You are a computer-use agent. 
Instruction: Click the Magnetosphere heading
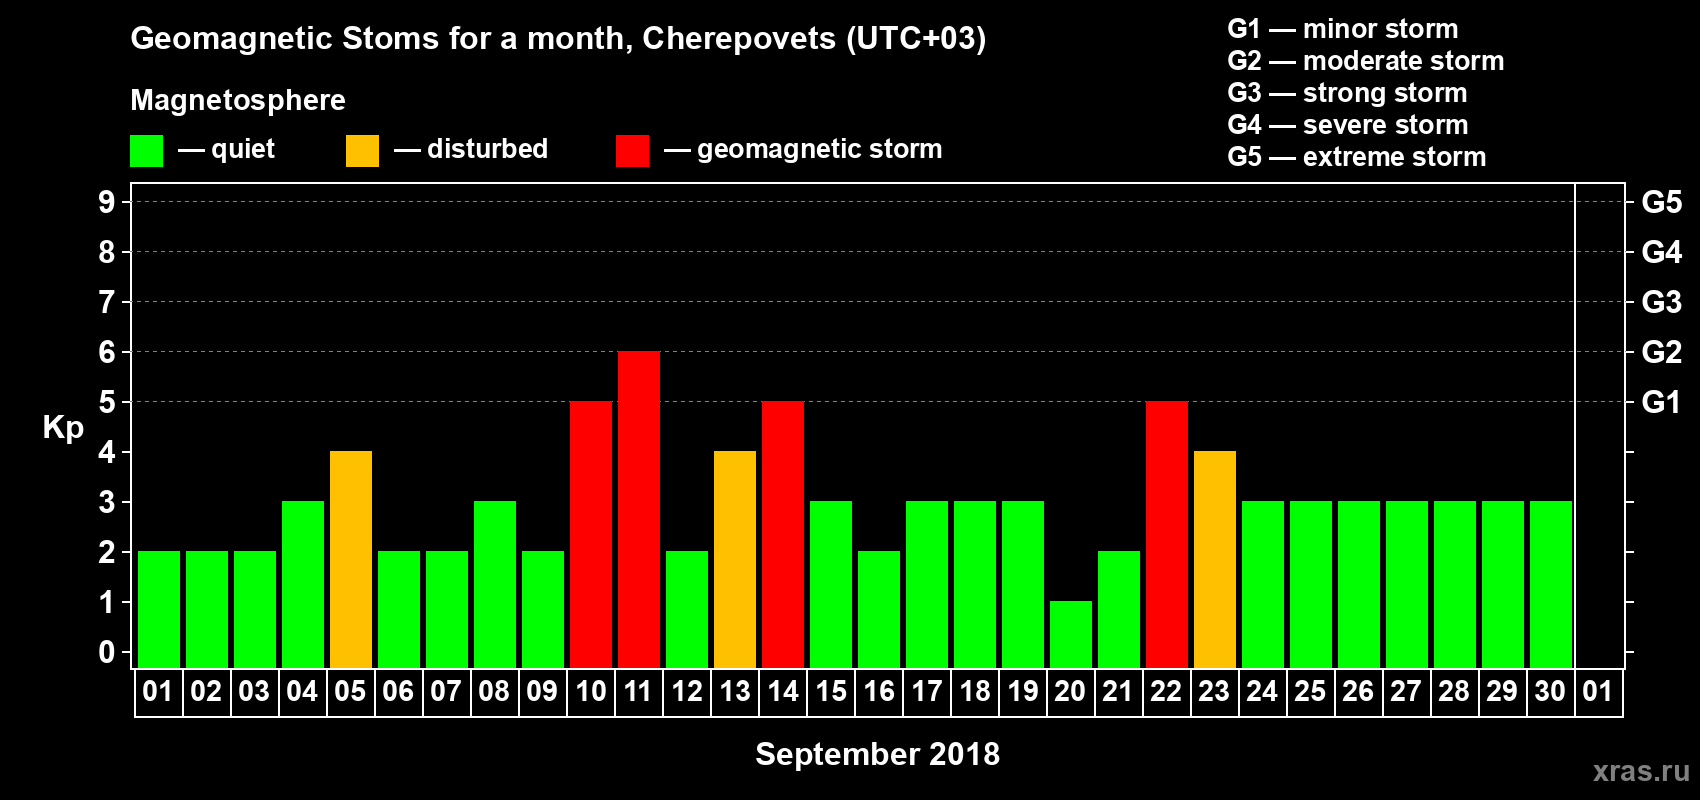tap(238, 100)
